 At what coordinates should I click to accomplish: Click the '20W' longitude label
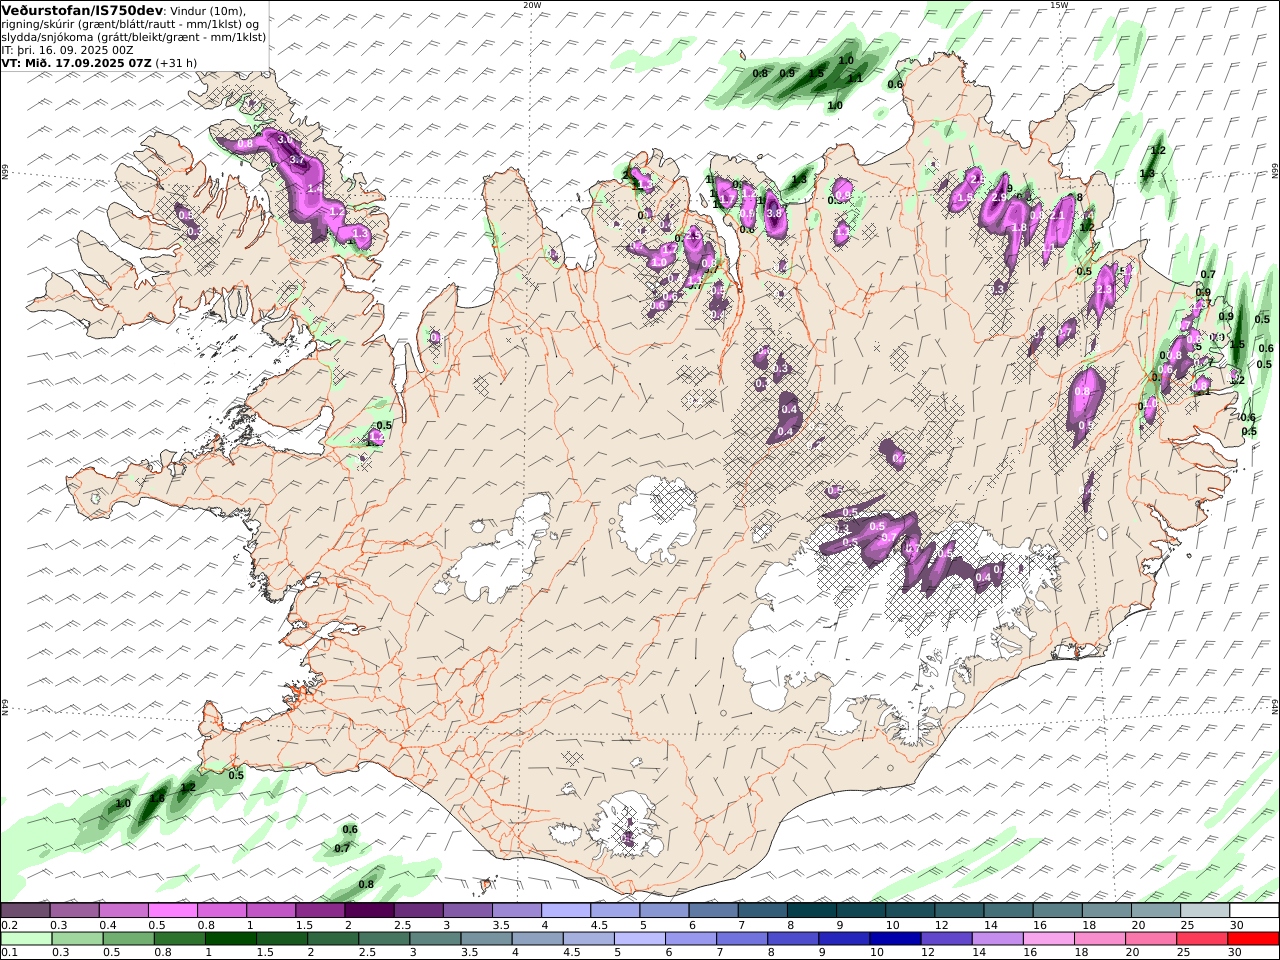click(532, 5)
